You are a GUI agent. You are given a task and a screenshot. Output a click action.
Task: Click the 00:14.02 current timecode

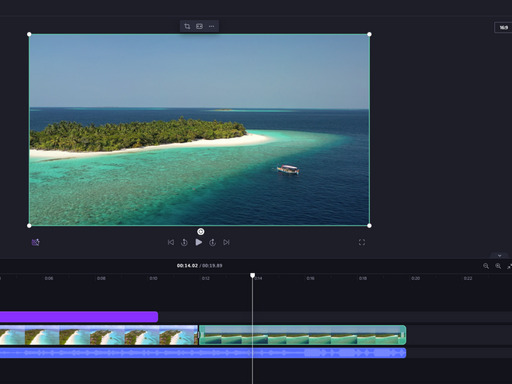187,266
